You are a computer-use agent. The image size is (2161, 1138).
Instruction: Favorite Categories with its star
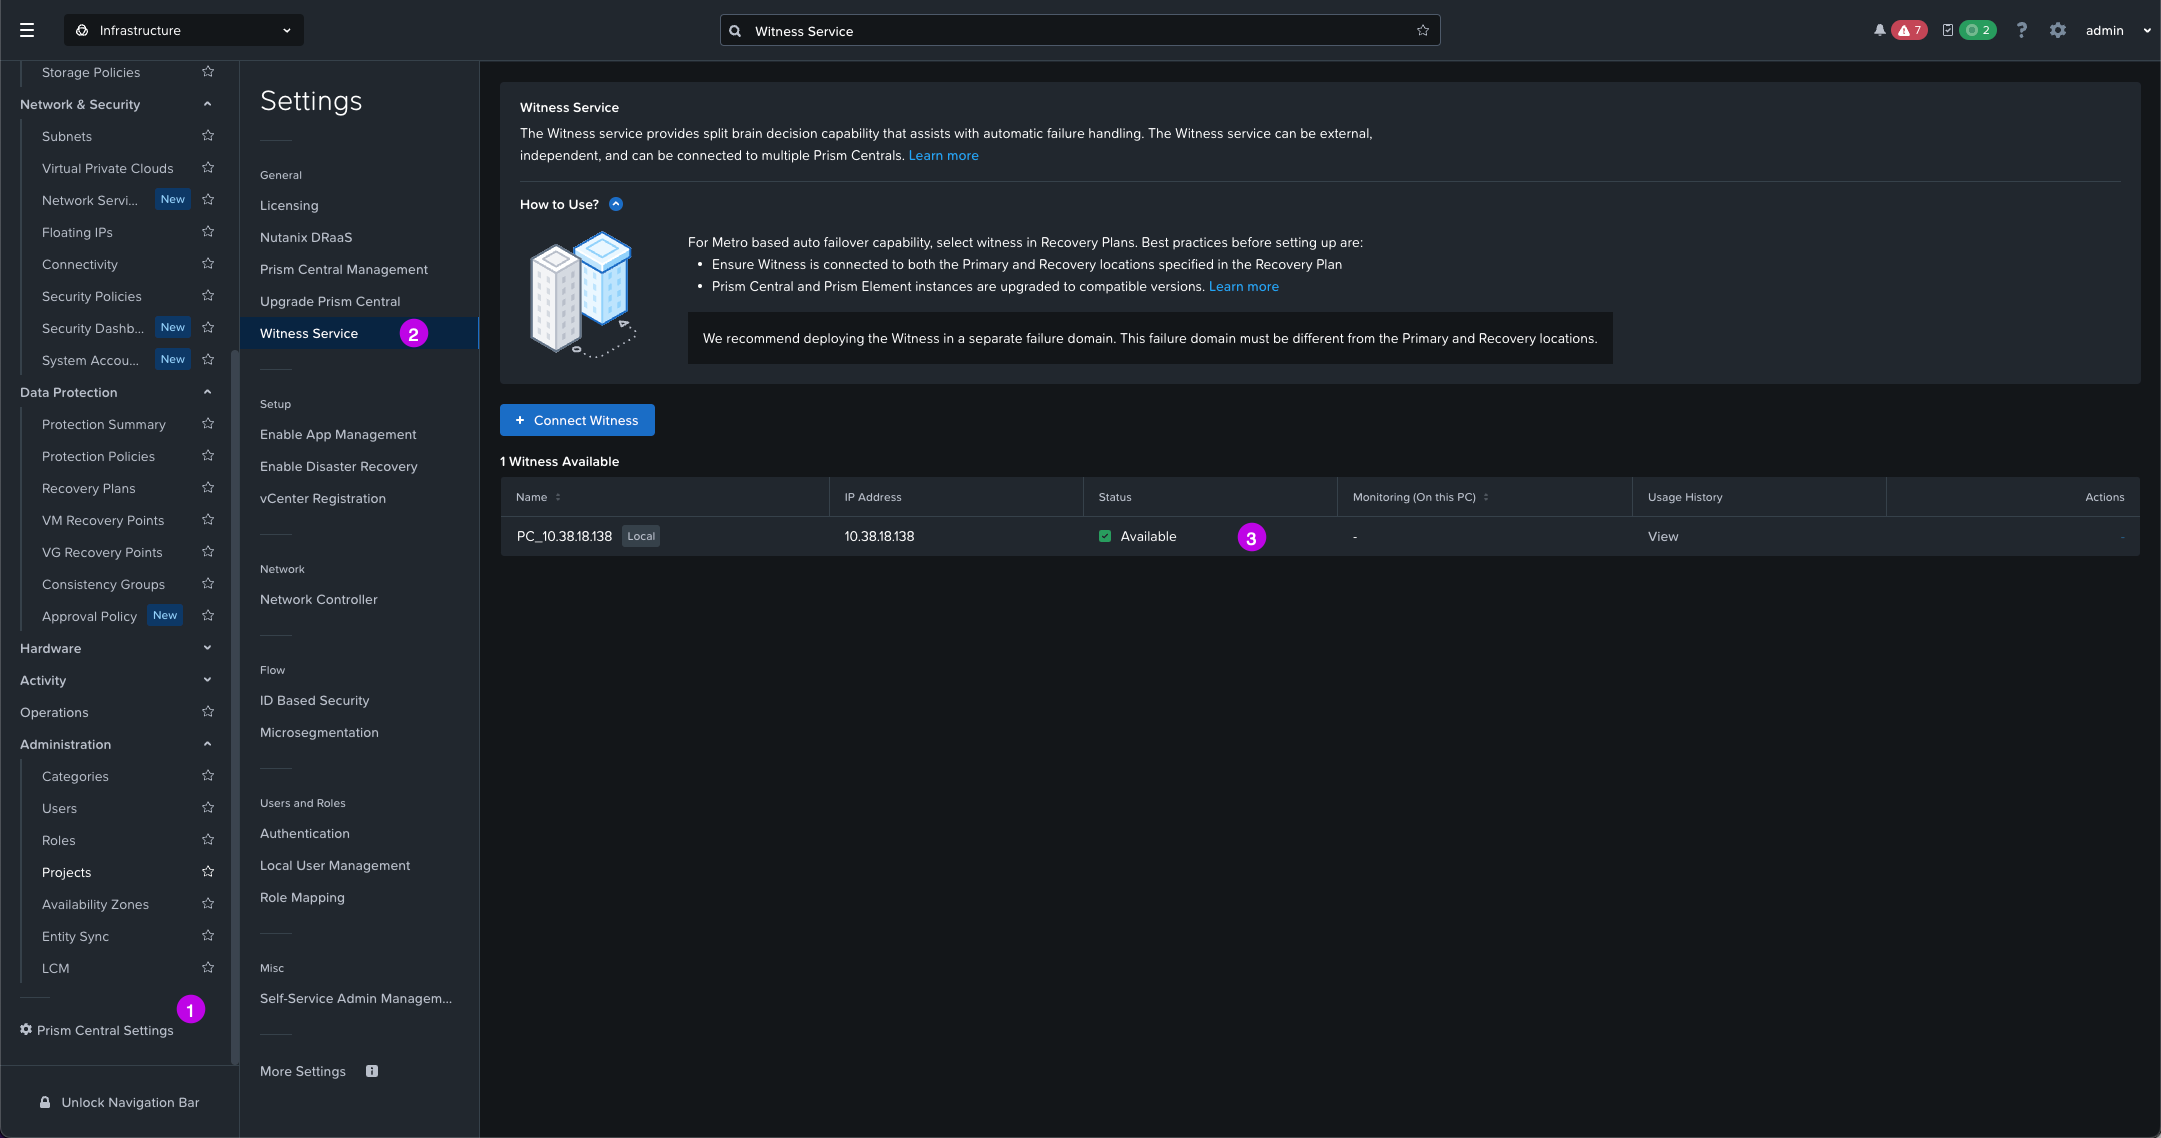tap(208, 776)
